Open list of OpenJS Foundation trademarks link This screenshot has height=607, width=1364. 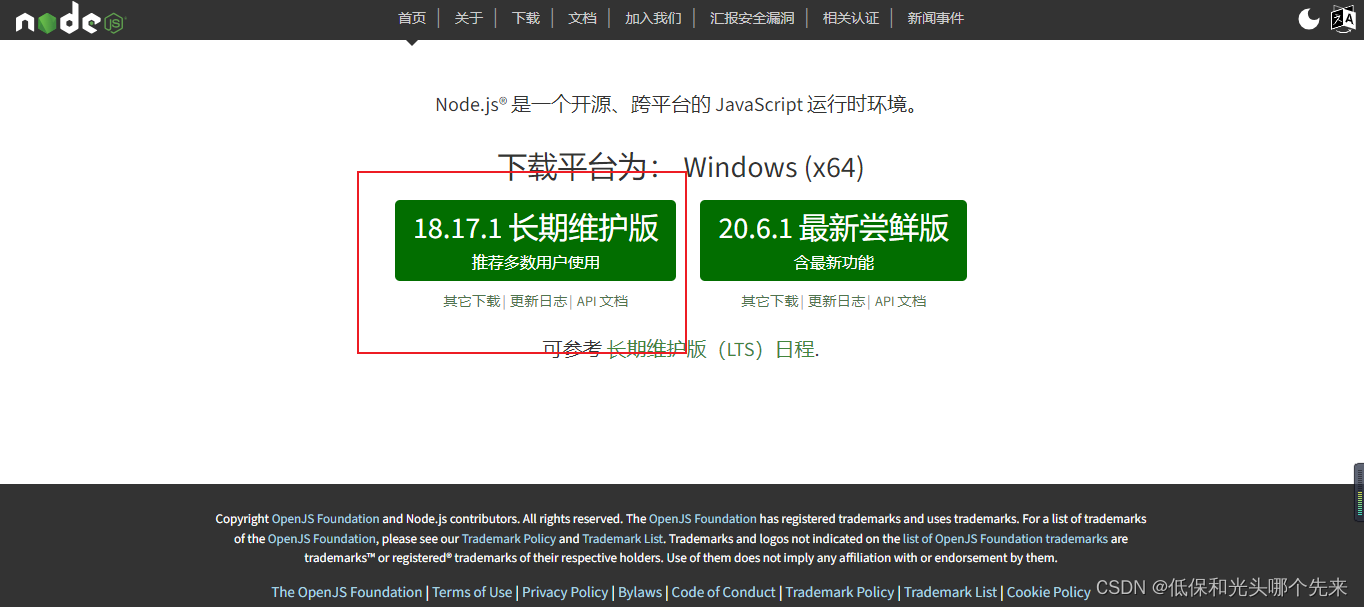1005,539
